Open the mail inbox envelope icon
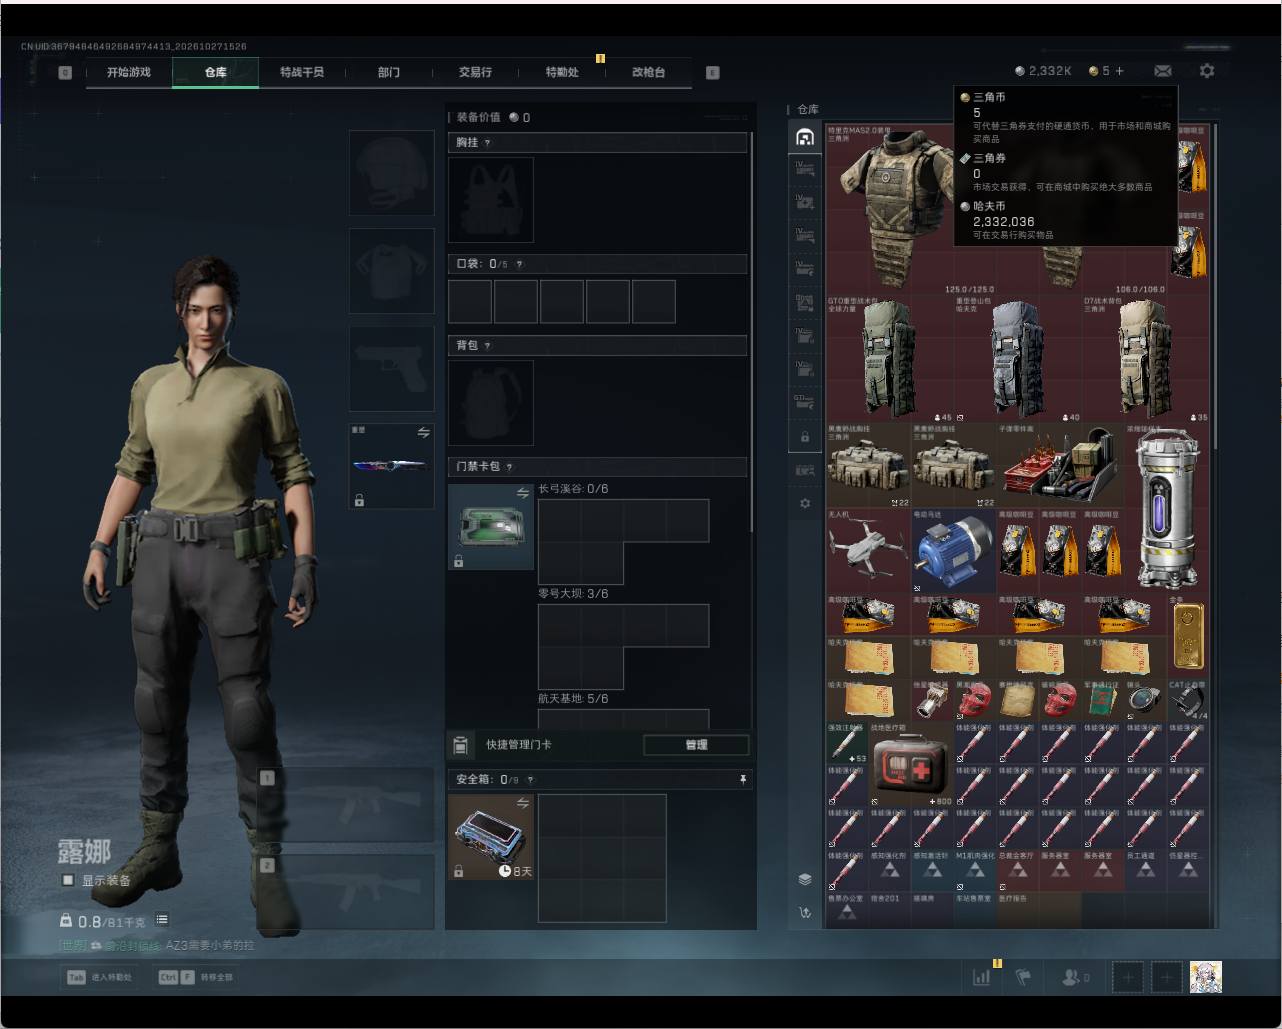The width and height of the screenshot is (1282, 1029). [1163, 71]
